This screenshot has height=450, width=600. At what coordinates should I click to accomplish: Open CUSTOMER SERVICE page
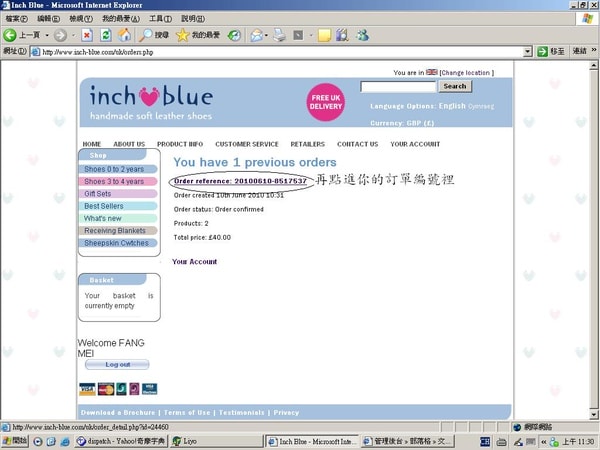pyautogui.click(x=247, y=144)
